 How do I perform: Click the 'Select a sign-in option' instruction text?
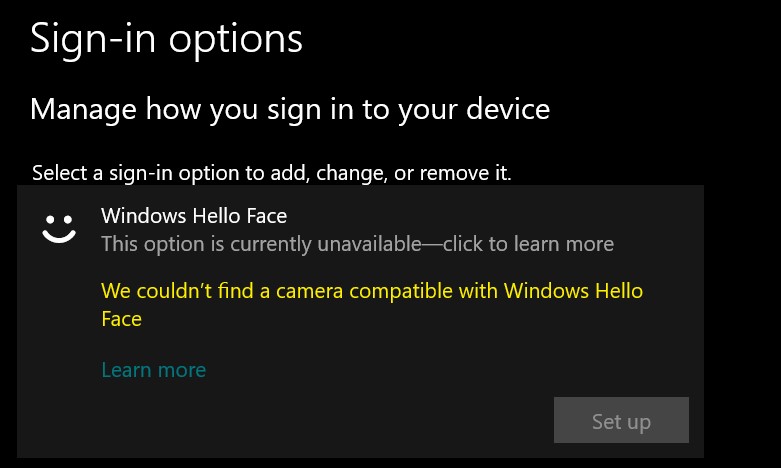[271, 173]
